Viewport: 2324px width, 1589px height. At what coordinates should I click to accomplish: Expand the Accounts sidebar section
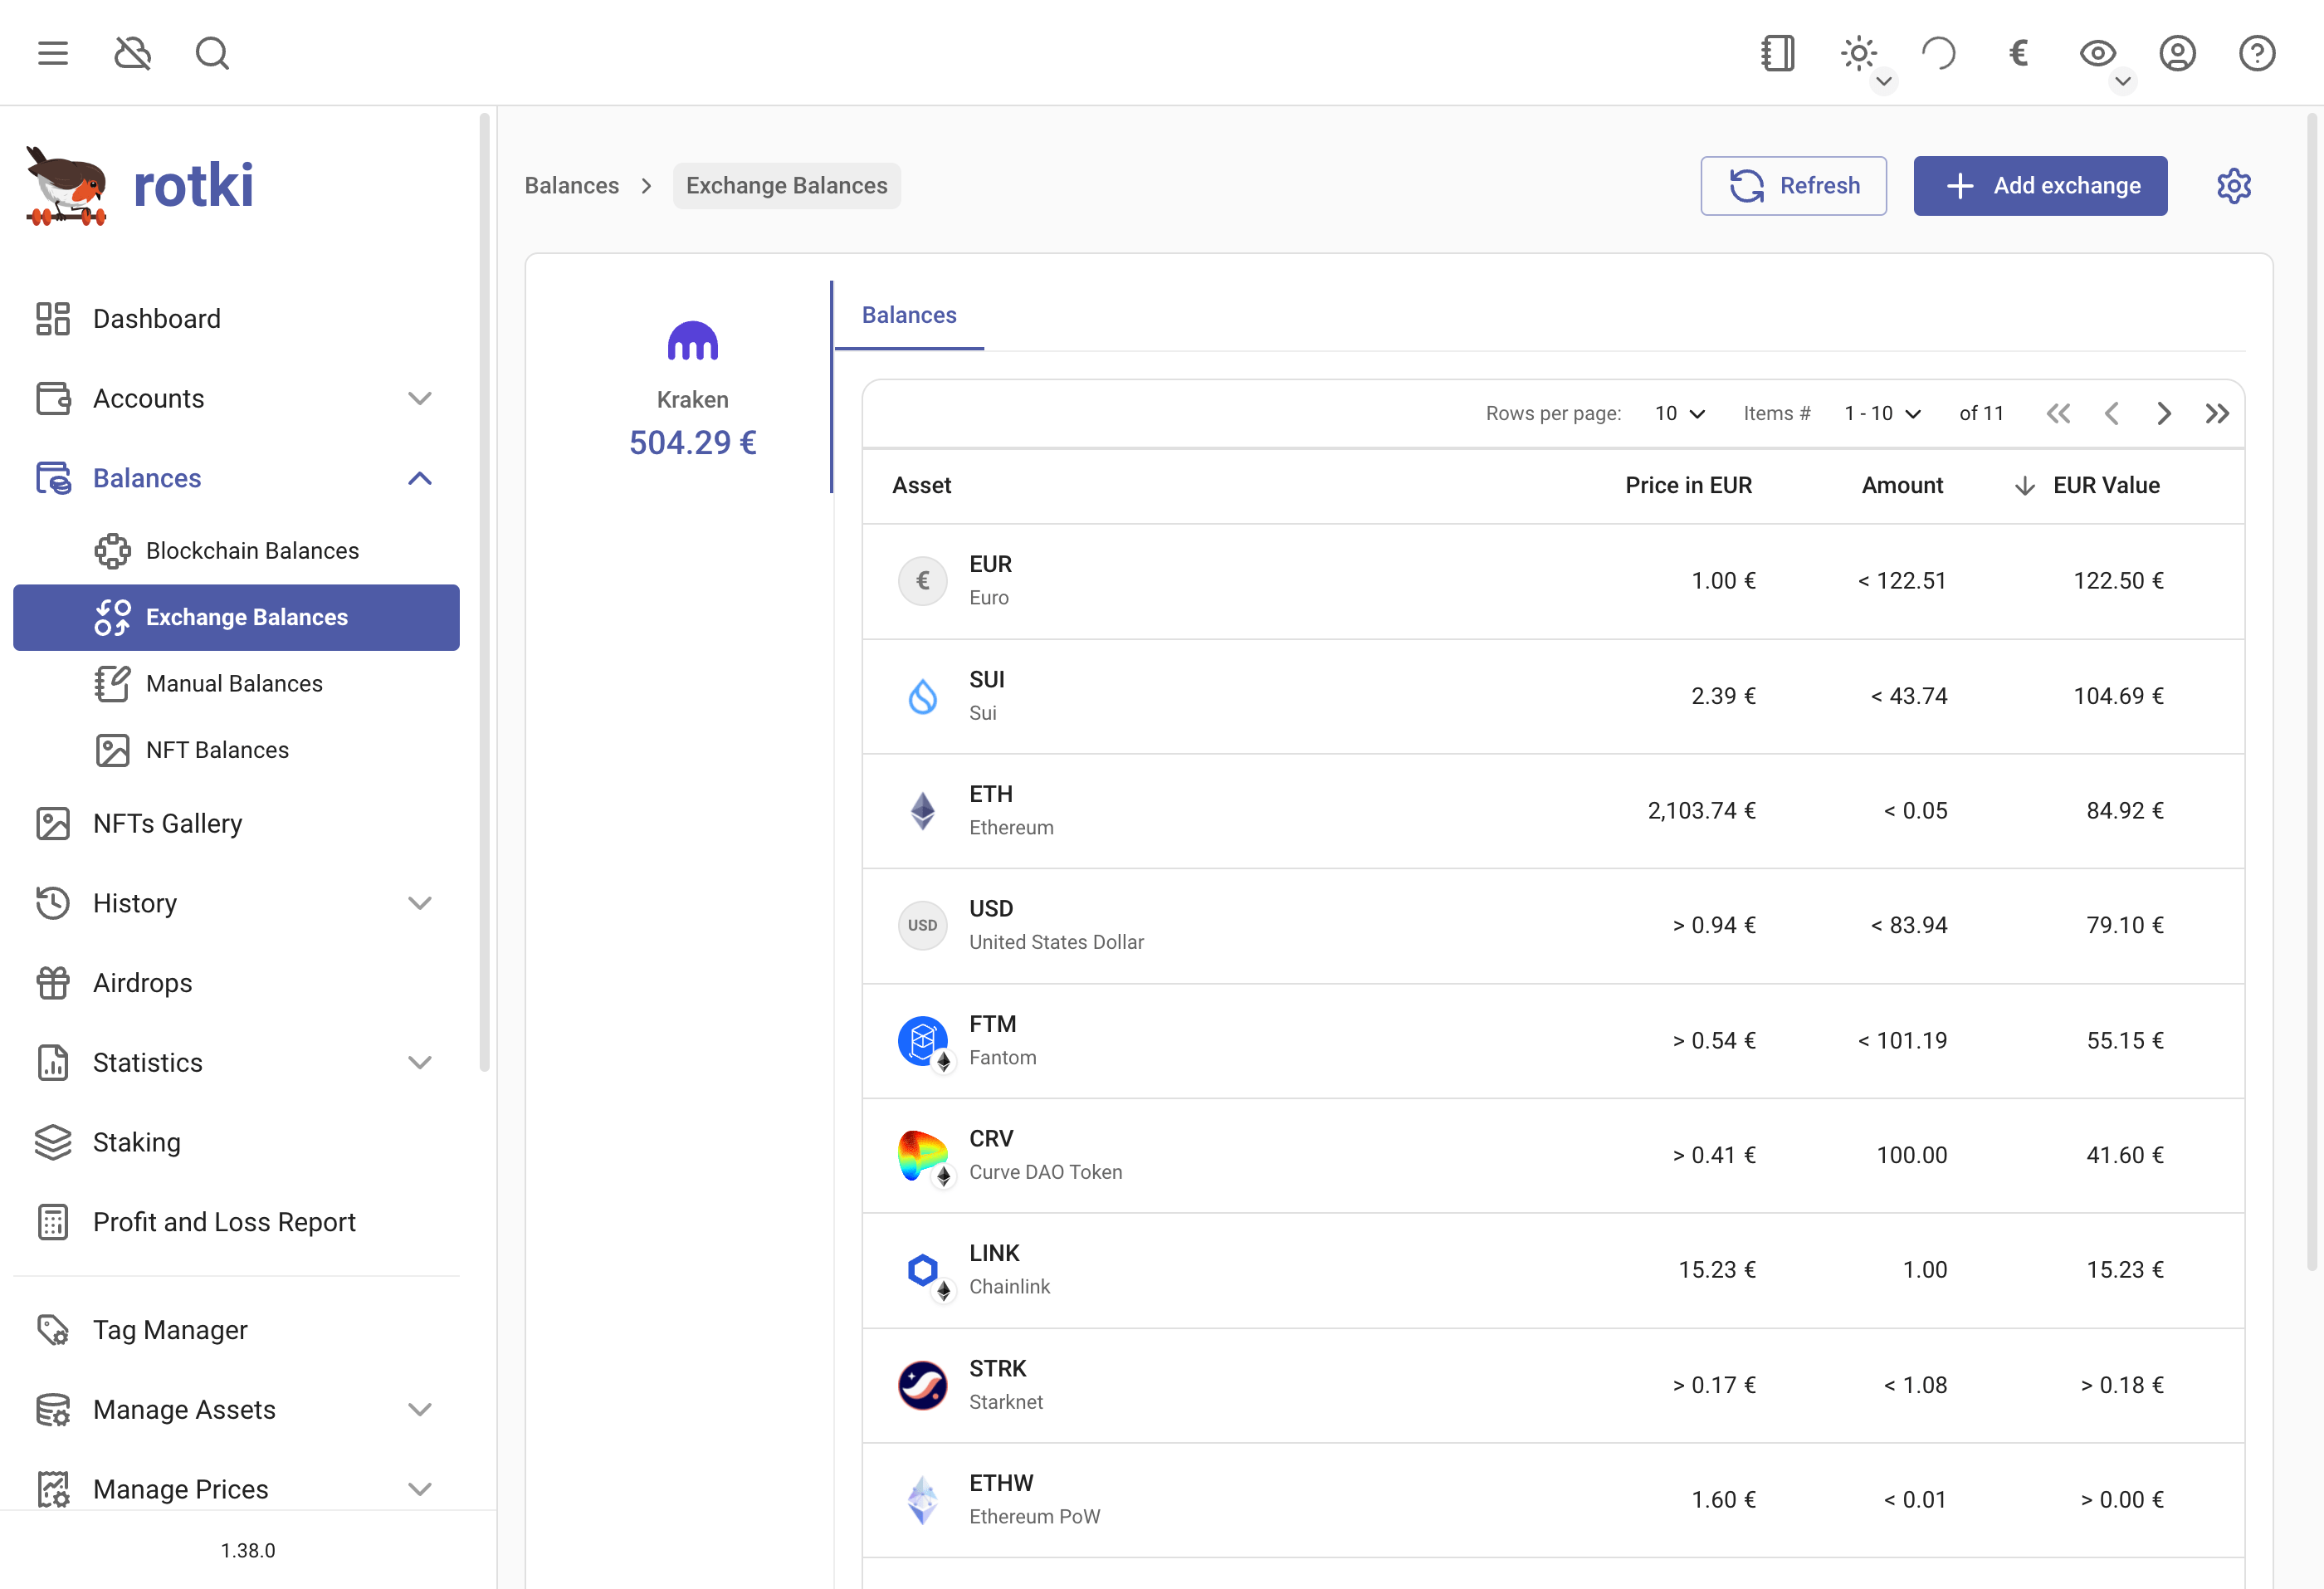tap(236, 399)
